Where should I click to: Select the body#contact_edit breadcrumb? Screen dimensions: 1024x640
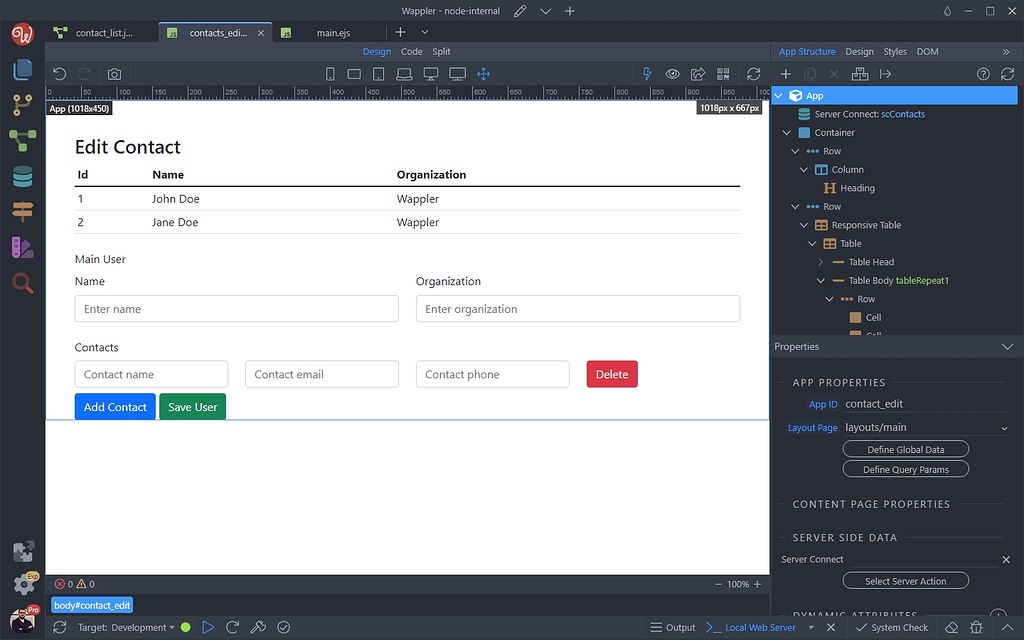(x=92, y=605)
